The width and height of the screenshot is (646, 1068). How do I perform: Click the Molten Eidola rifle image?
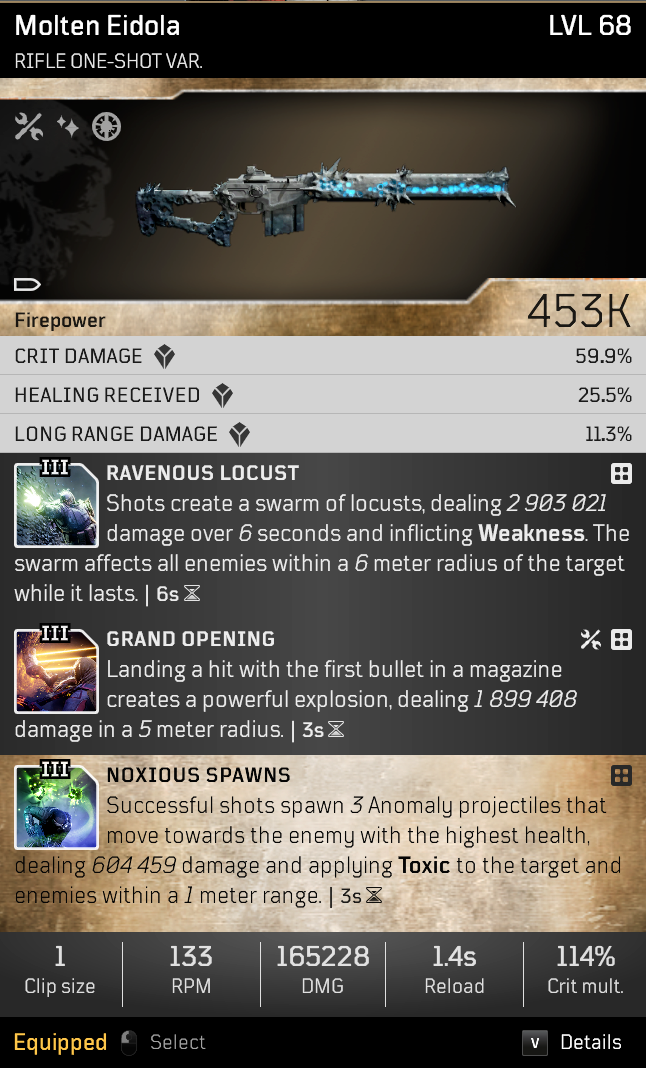[x=326, y=201]
